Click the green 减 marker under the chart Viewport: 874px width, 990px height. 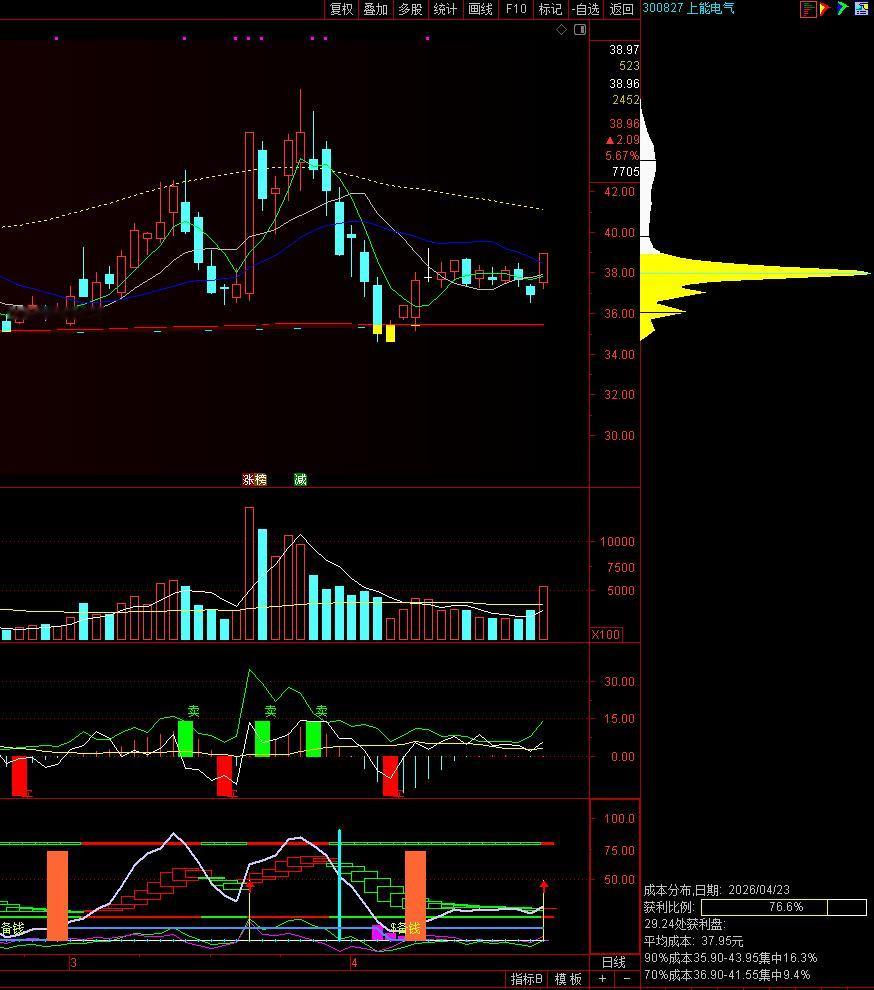(301, 479)
